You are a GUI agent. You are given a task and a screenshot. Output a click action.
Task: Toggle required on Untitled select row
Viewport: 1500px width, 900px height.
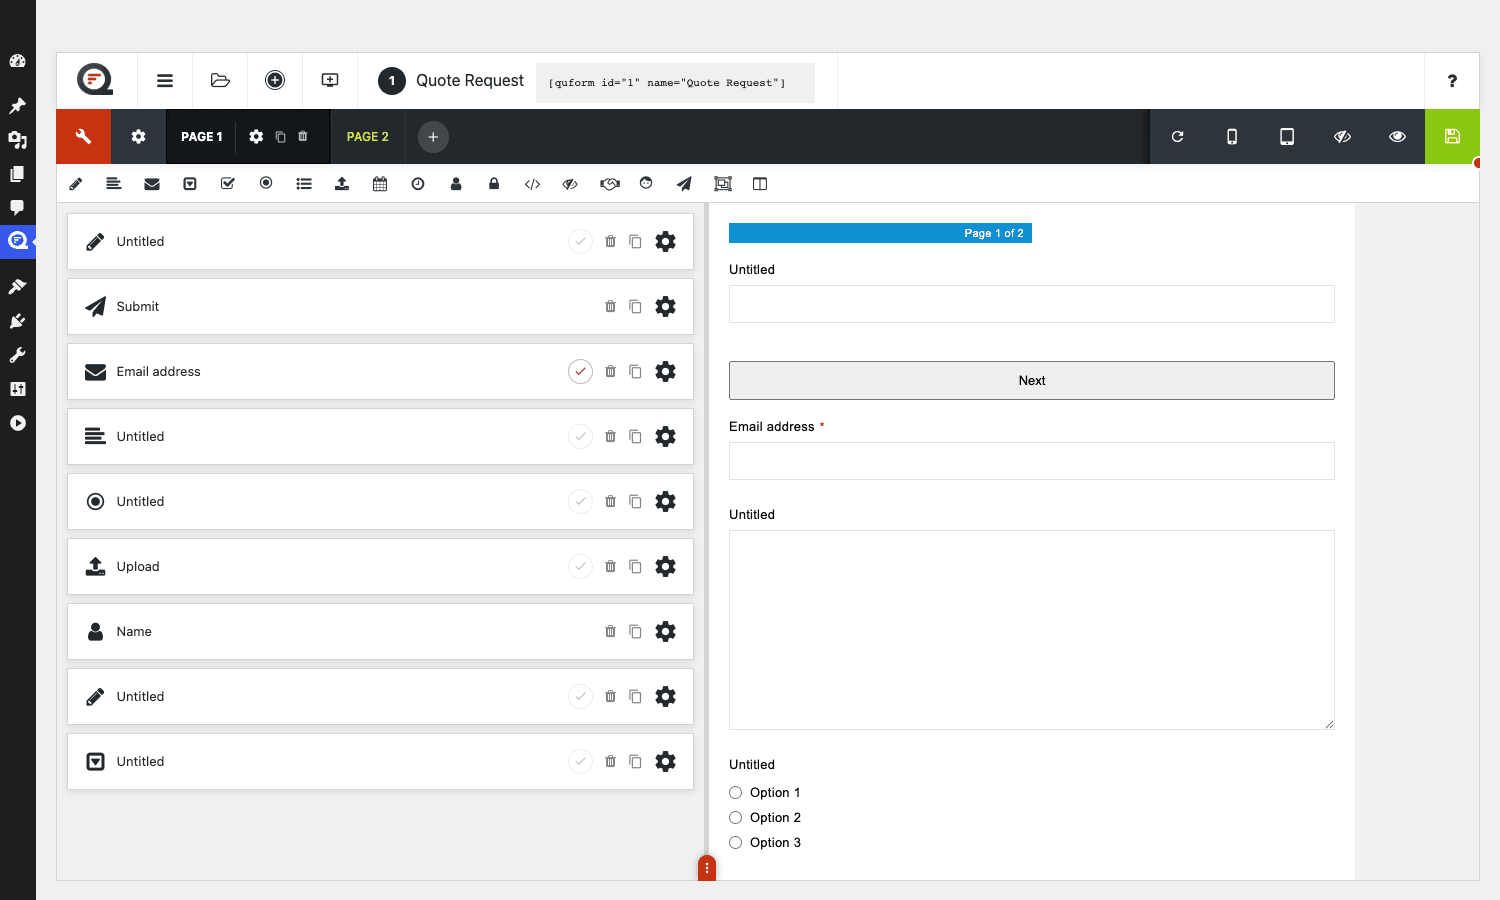click(x=580, y=762)
